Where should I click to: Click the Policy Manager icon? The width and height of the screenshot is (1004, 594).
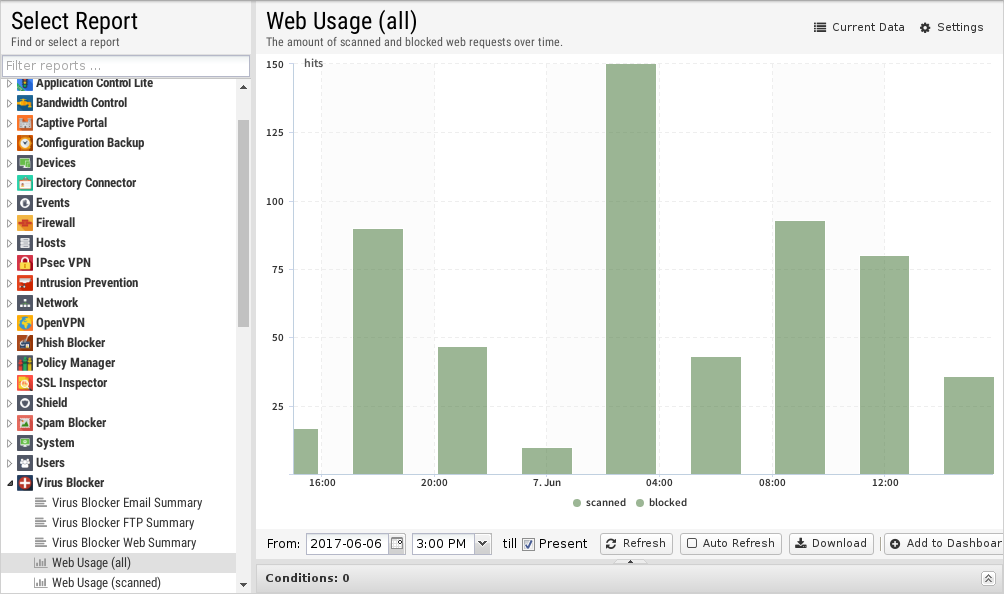24,363
